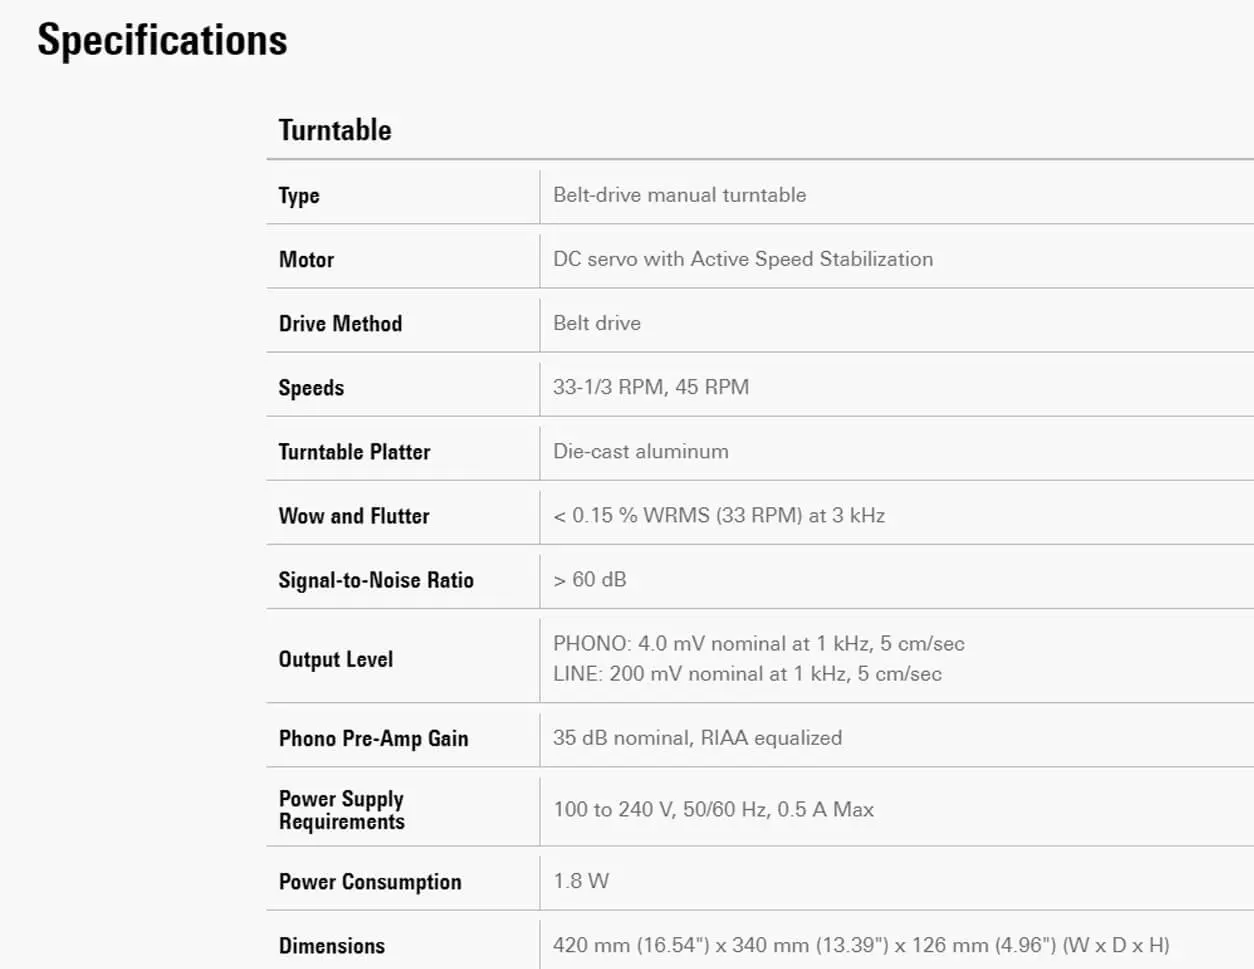Click the Turntable Platter label

click(354, 452)
